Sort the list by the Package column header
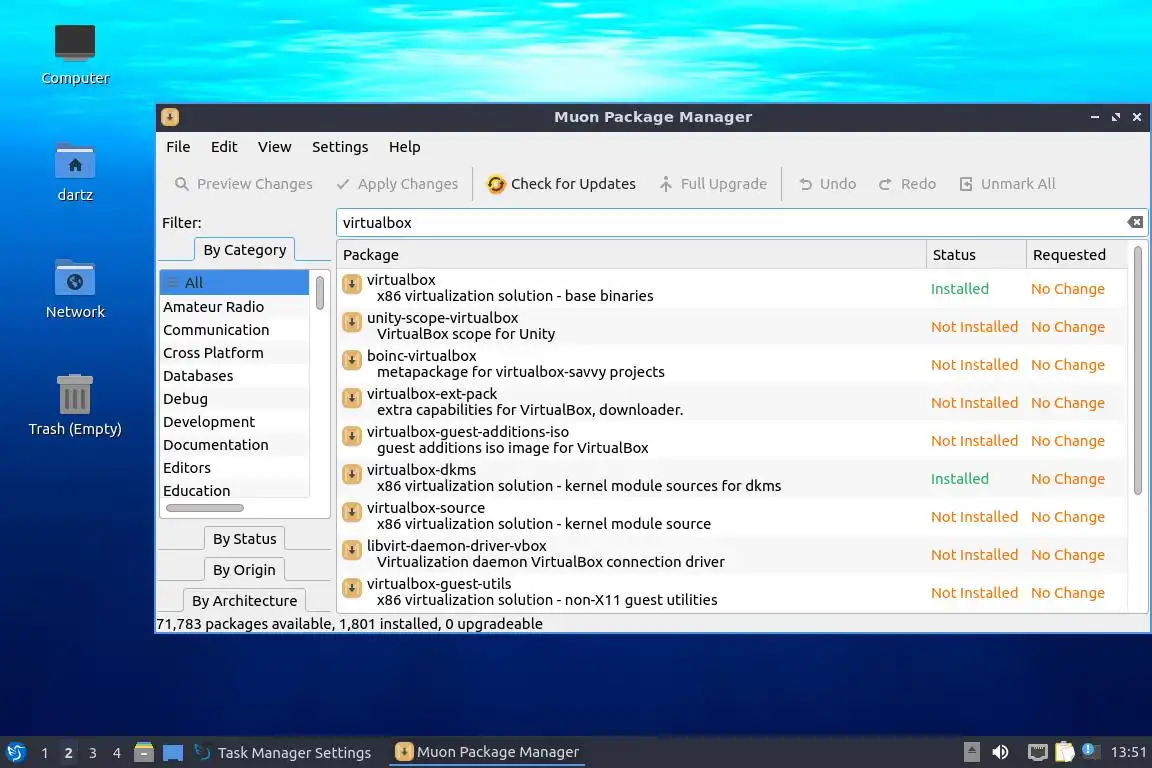 pos(631,254)
